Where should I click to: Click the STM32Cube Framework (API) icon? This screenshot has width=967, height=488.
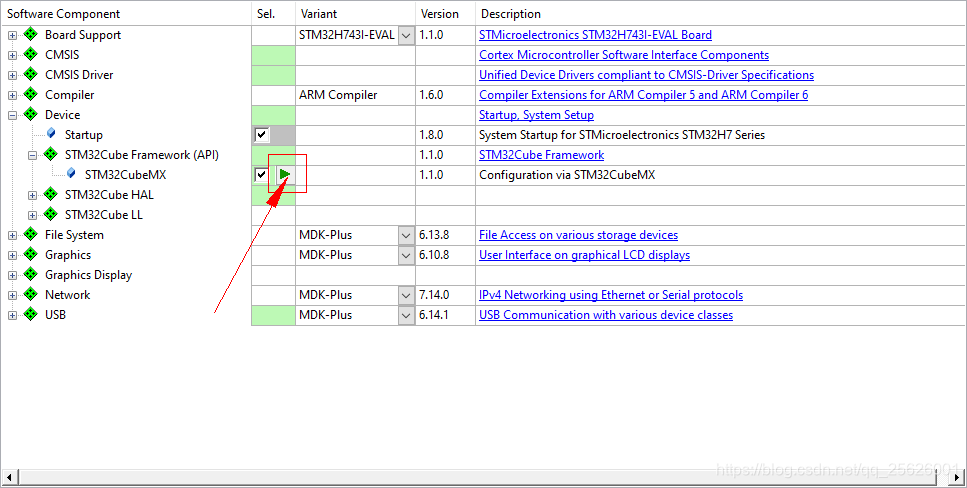pos(51,154)
